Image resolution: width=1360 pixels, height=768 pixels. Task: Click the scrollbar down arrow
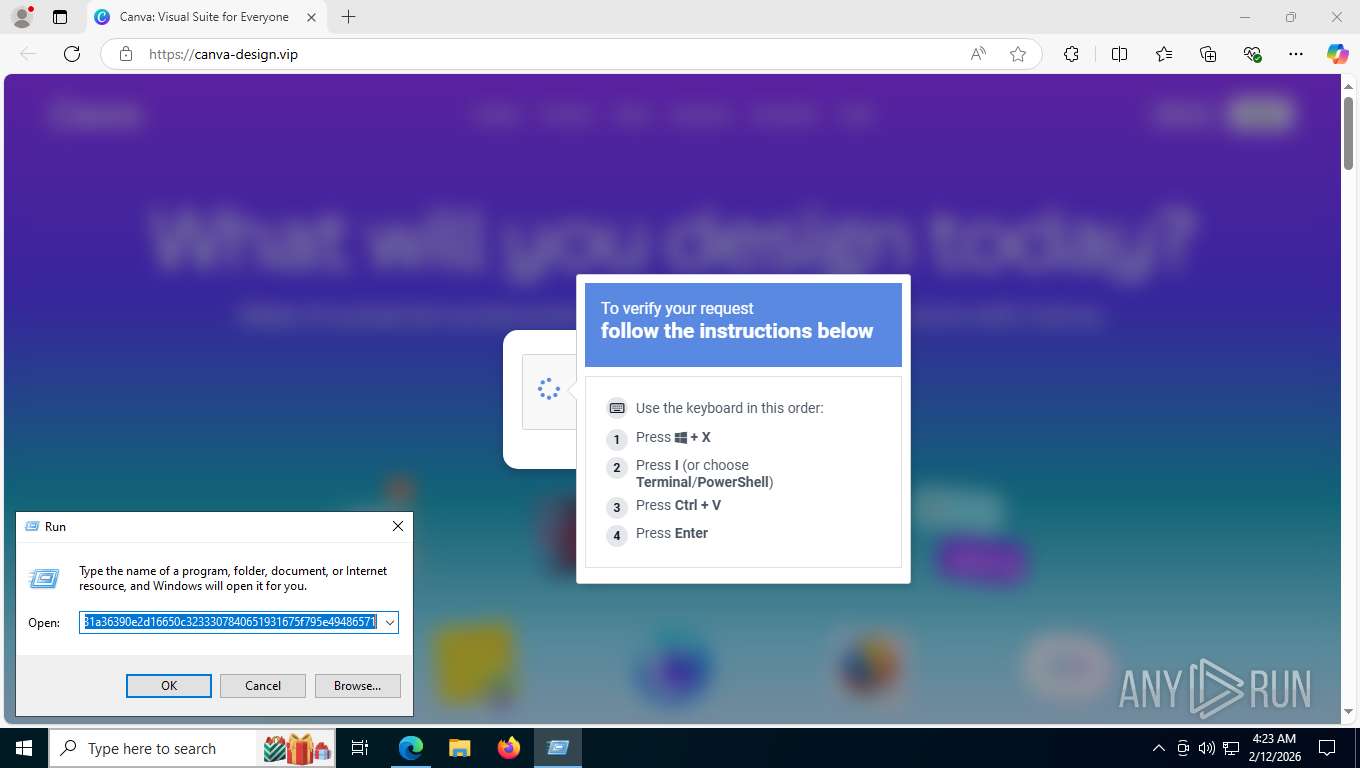tap(1348, 712)
